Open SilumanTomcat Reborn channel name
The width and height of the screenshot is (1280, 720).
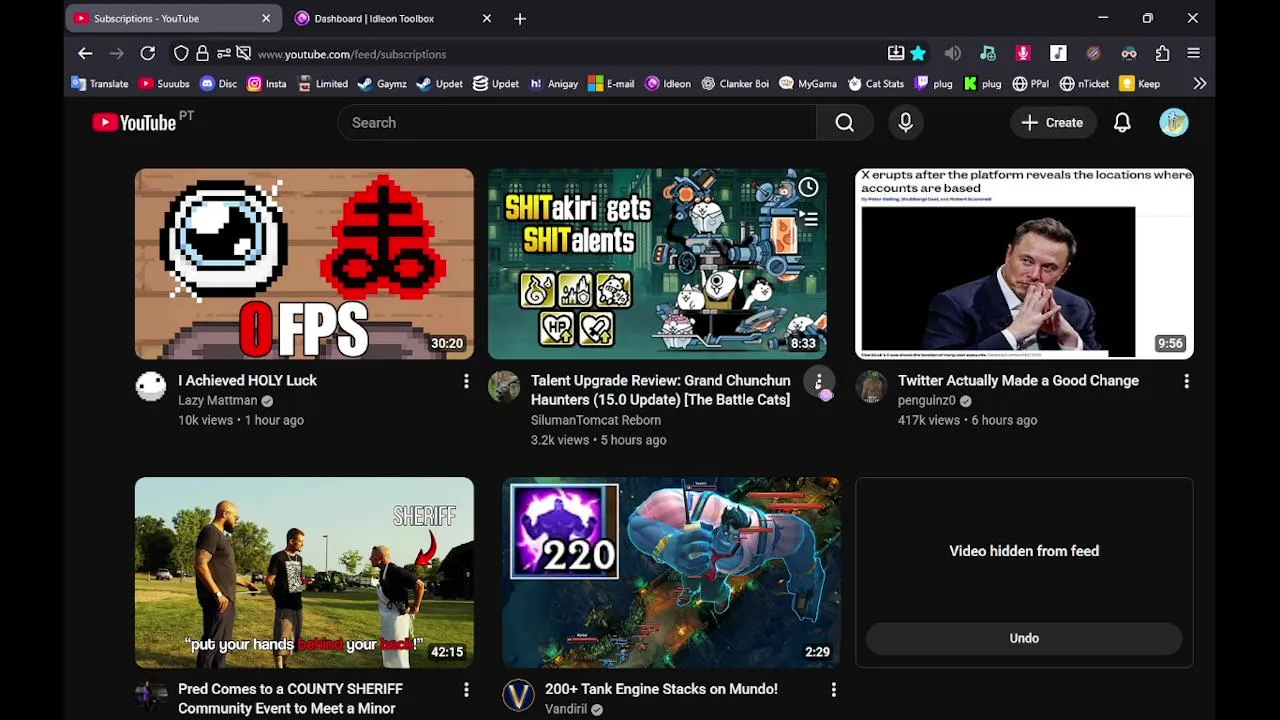tap(595, 420)
